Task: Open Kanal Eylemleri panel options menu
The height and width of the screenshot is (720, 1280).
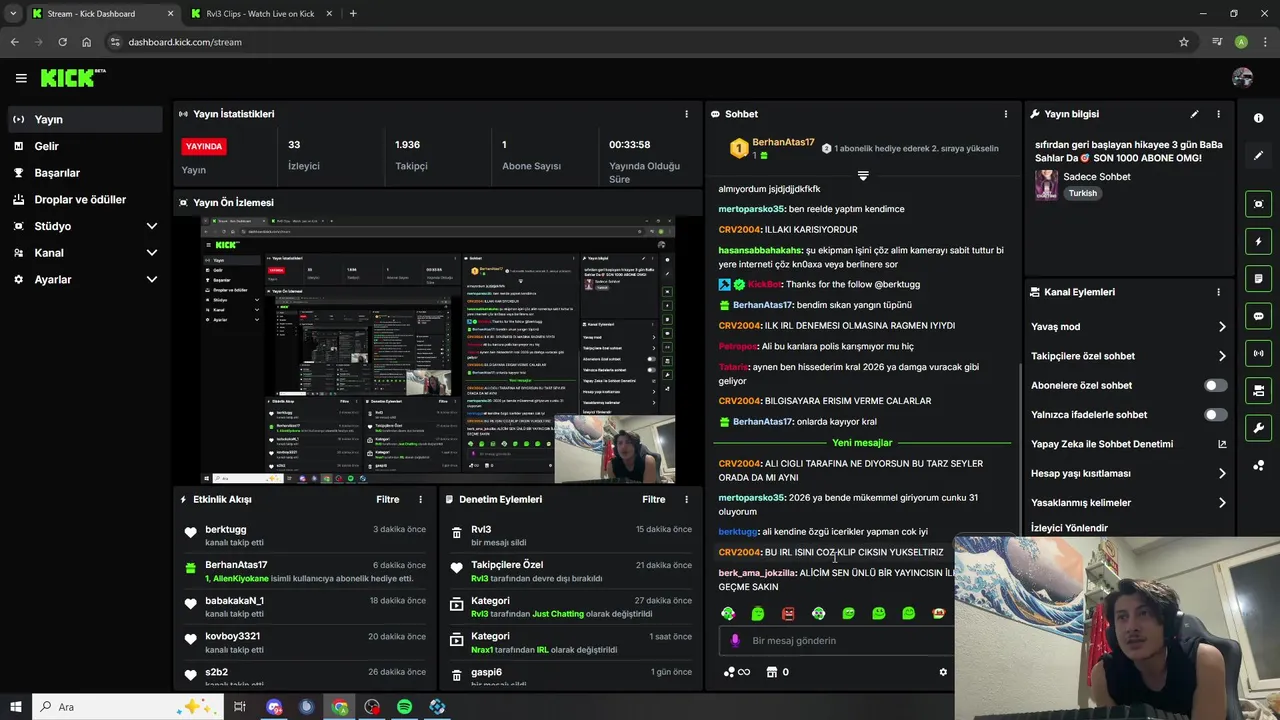Action: (x=1218, y=292)
